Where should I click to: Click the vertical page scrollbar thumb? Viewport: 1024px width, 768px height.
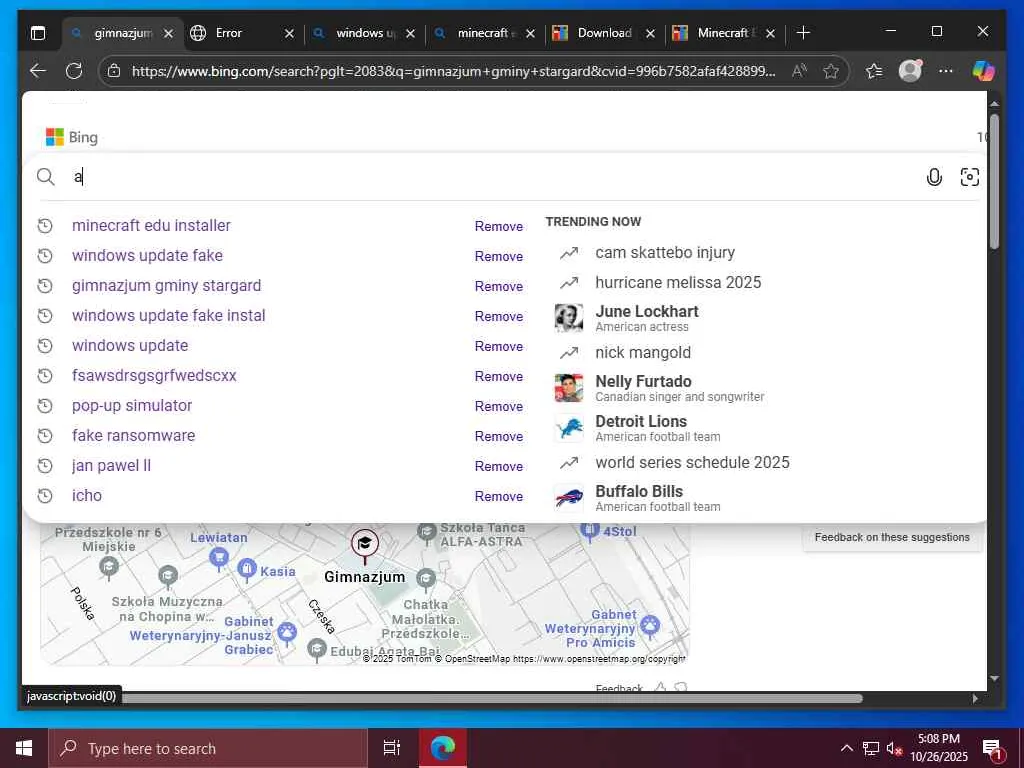tap(994, 181)
